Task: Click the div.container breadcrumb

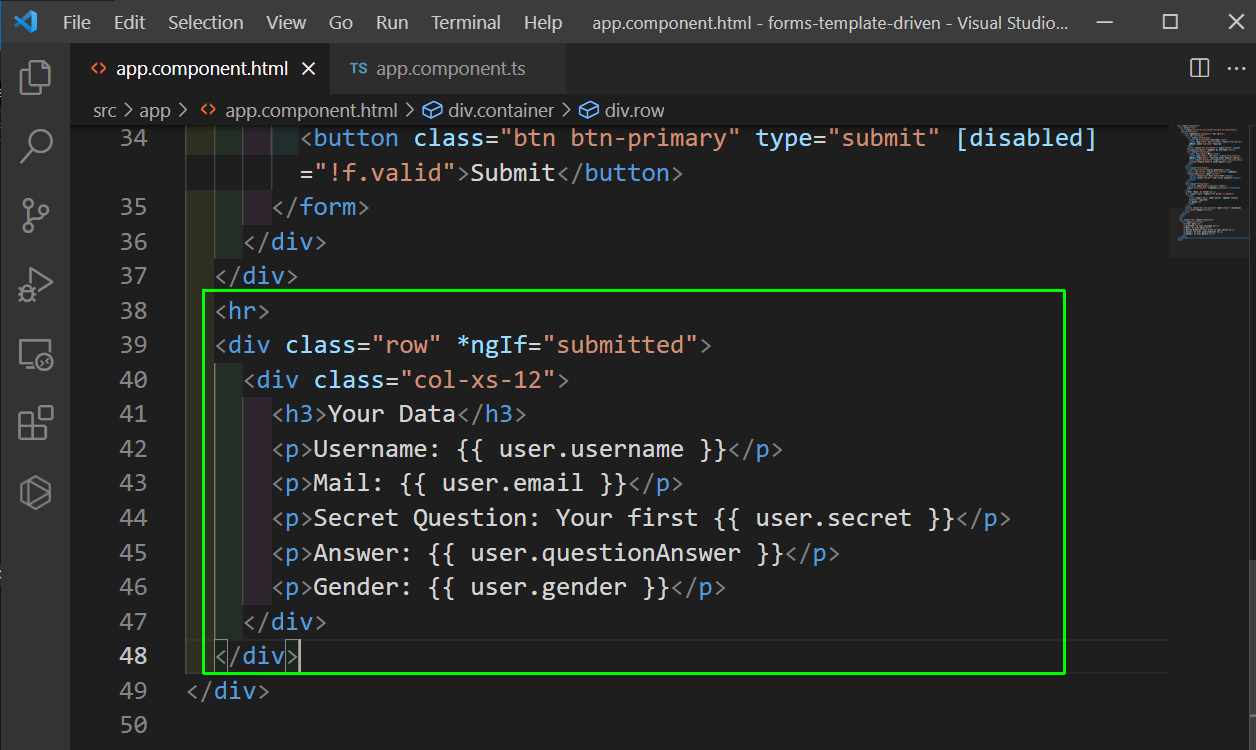Action: click(x=489, y=110)
